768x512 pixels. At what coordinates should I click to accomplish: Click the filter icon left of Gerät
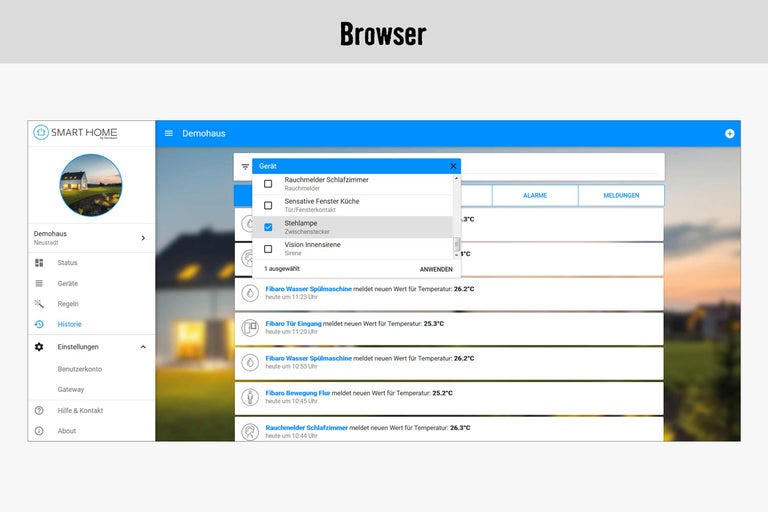(x=245, y=166)
